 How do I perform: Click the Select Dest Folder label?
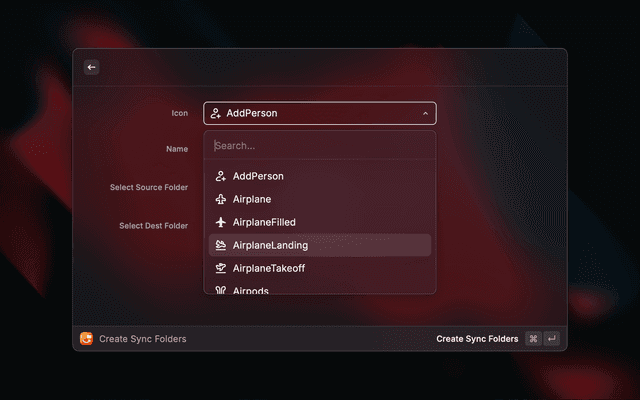(153, 226)
